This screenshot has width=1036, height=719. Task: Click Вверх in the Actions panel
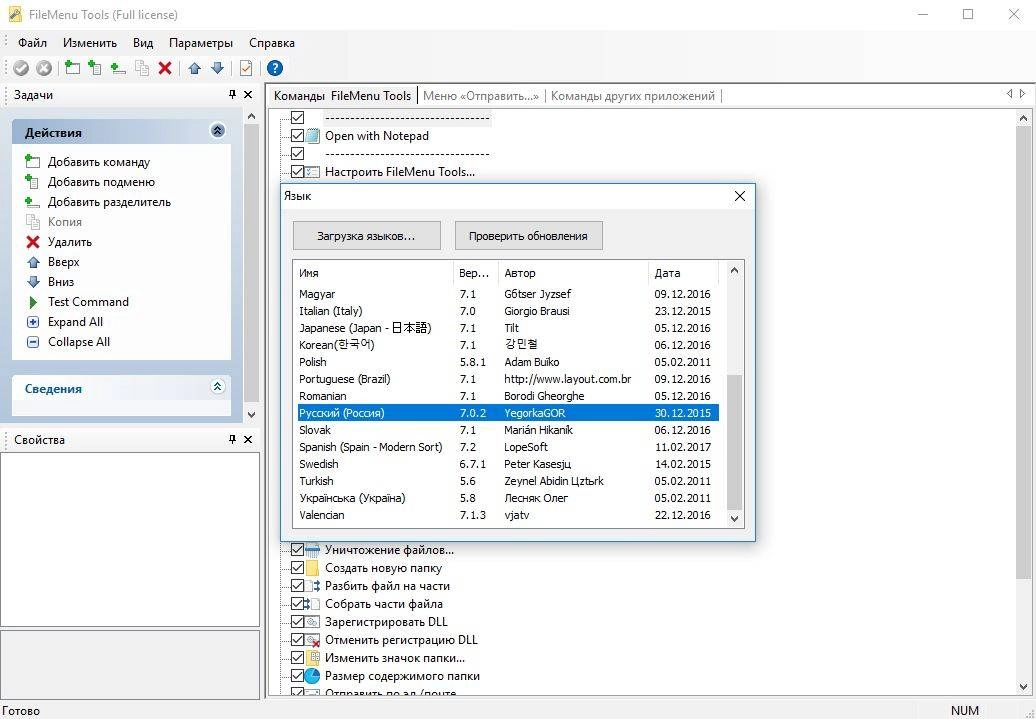click(x=63, y=262)
